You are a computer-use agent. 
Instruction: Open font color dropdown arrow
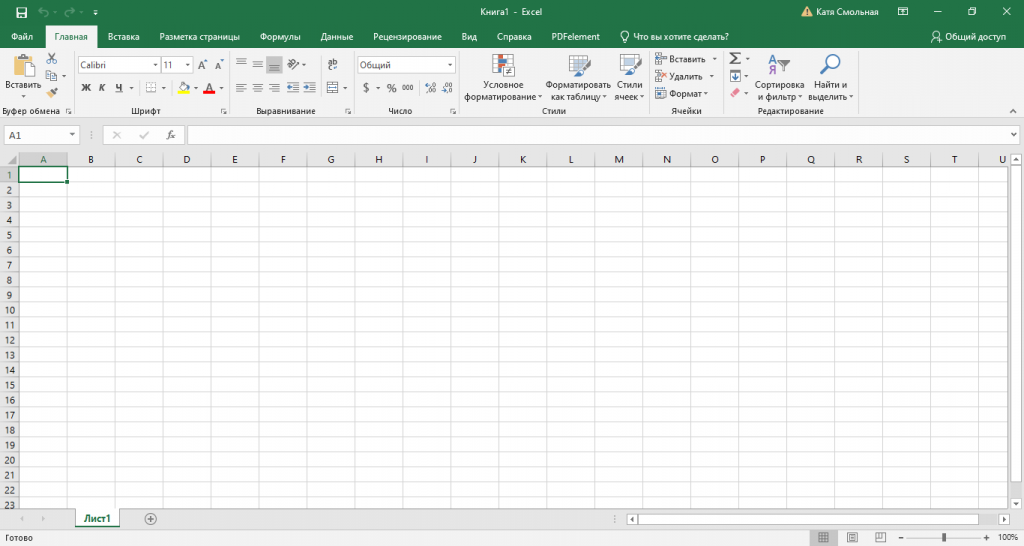point(221,88)
